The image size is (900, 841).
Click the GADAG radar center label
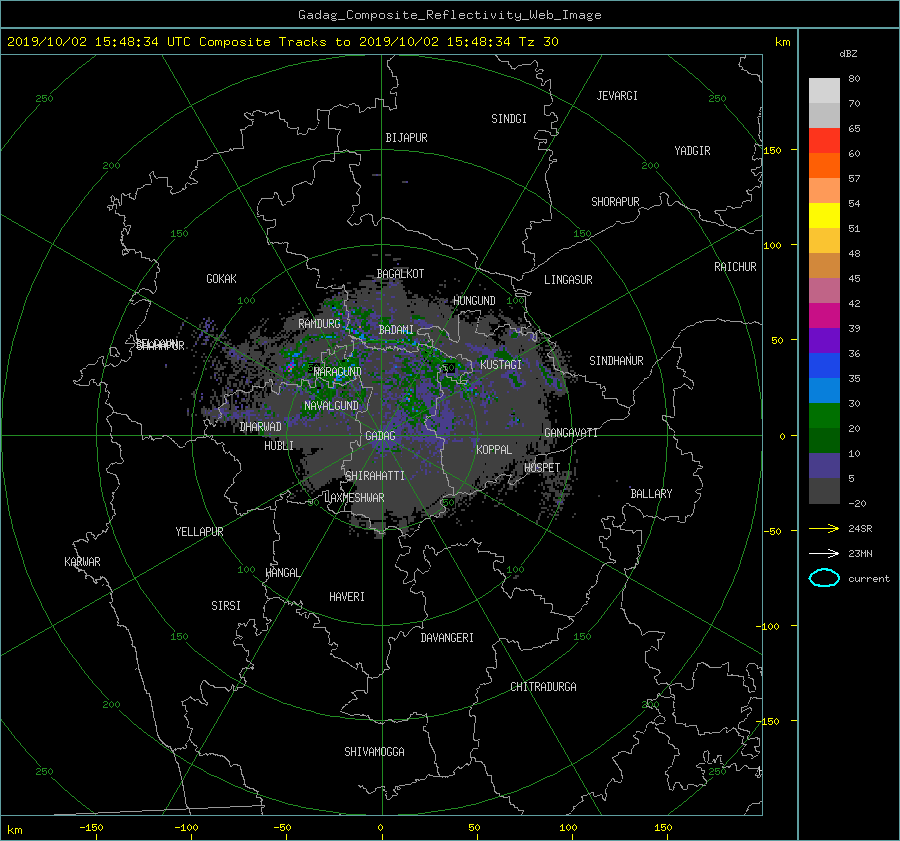tap(380, 436)
